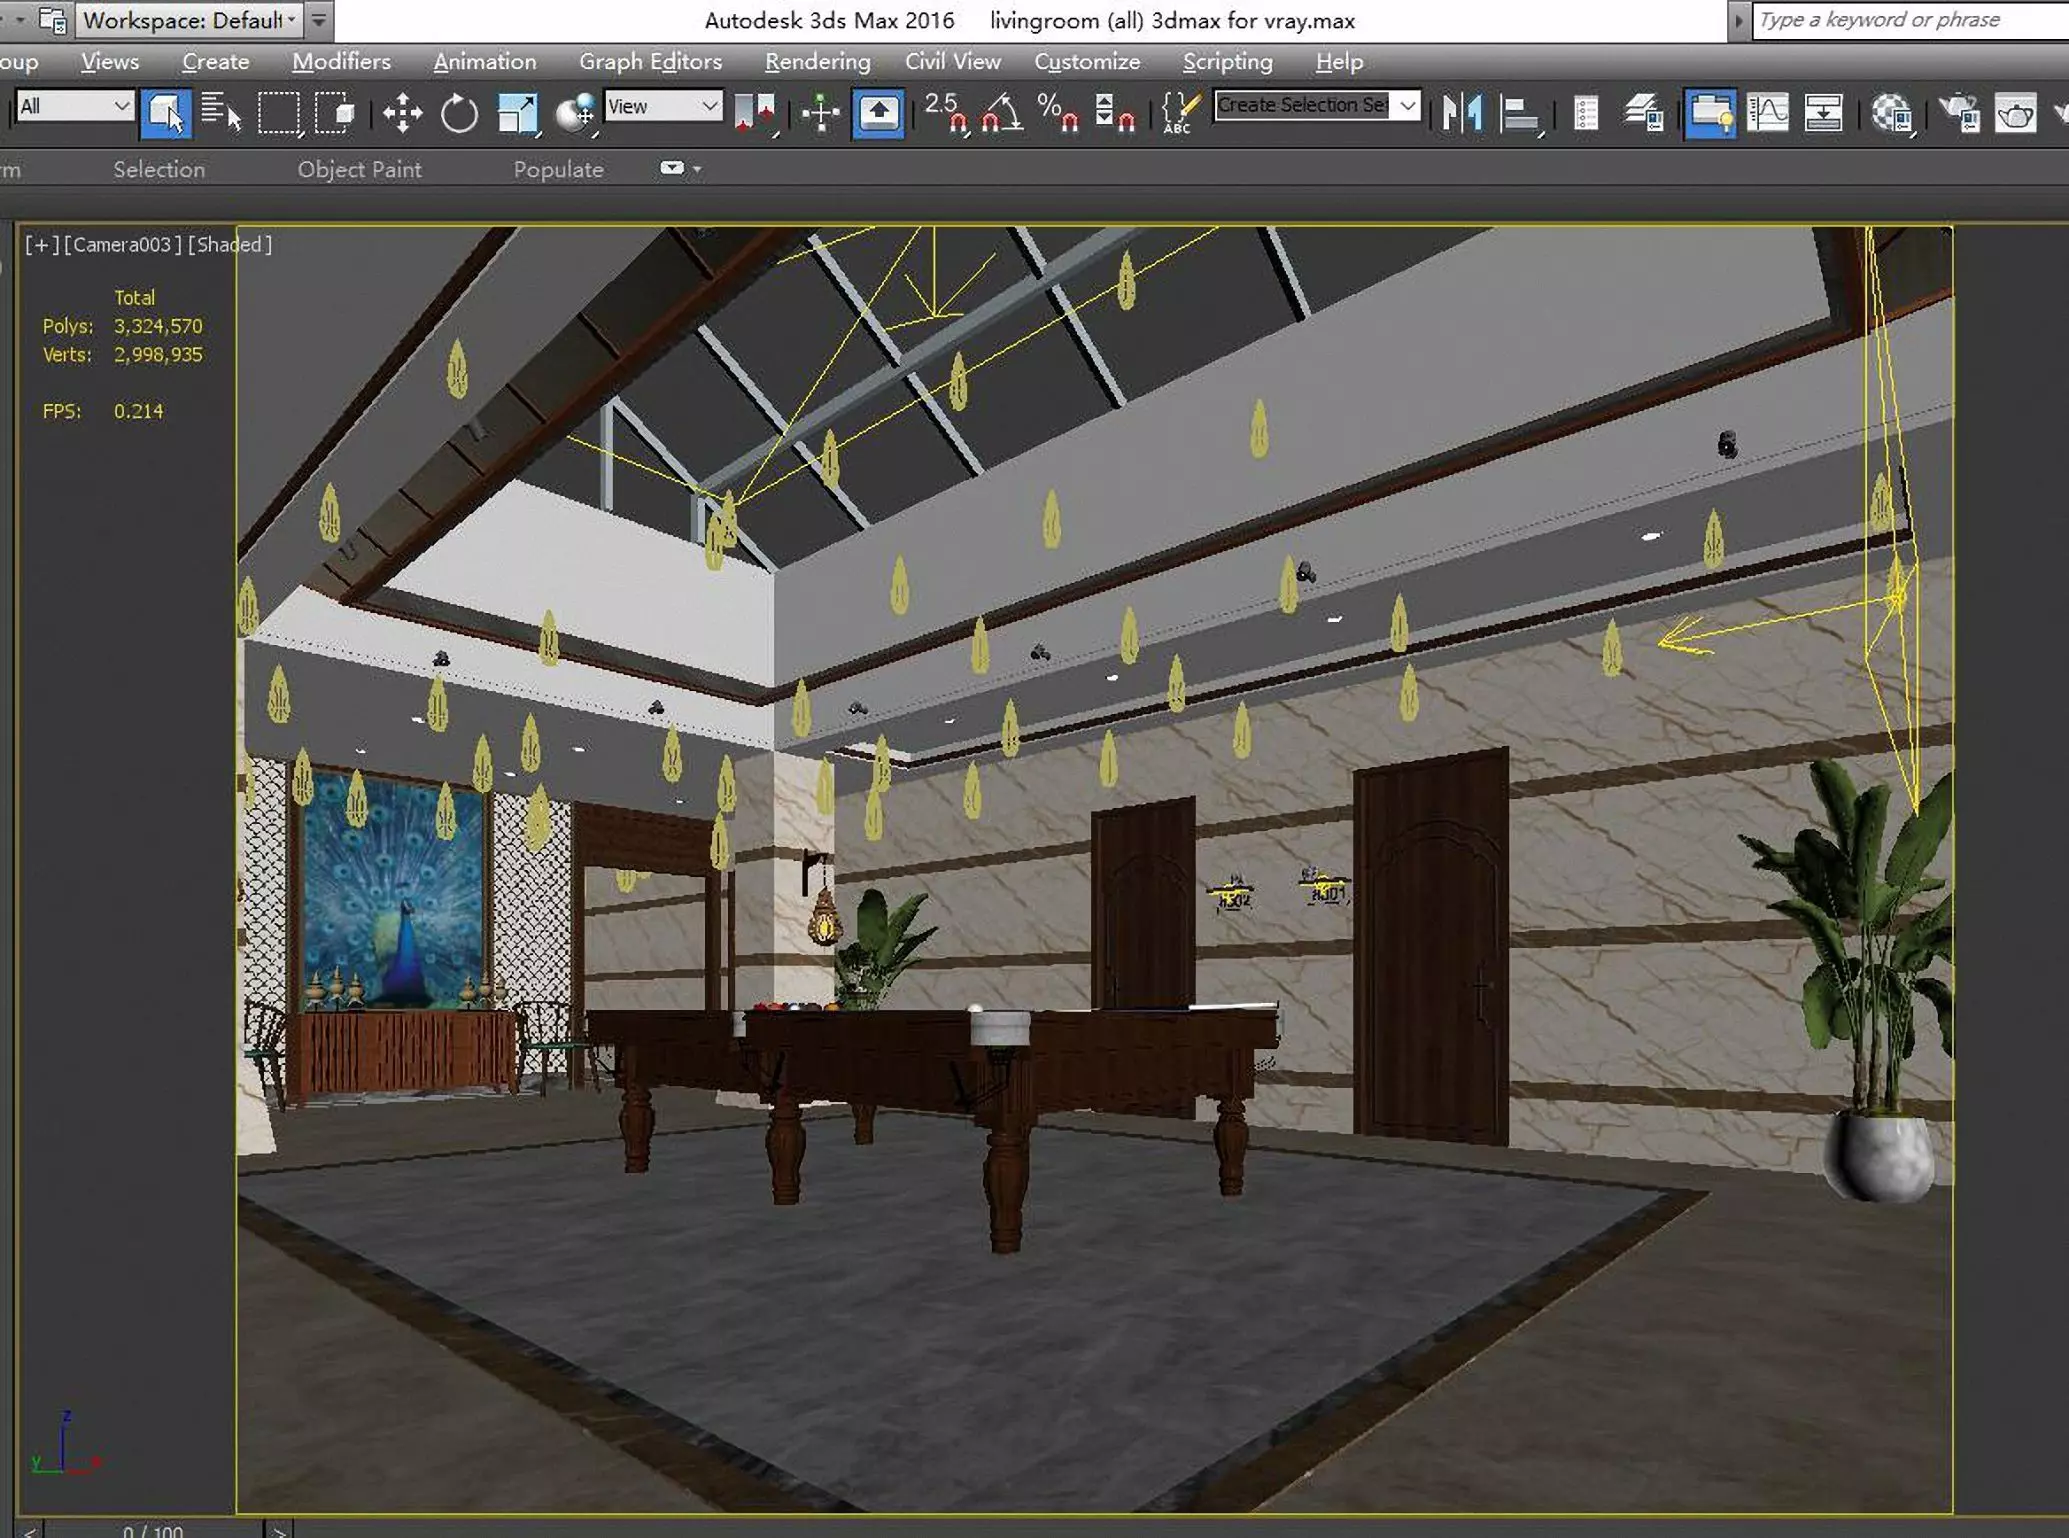Toggle Keyboard Shortcut Override
Screen dimensions: 2069x1538
[x=878, y=112]
